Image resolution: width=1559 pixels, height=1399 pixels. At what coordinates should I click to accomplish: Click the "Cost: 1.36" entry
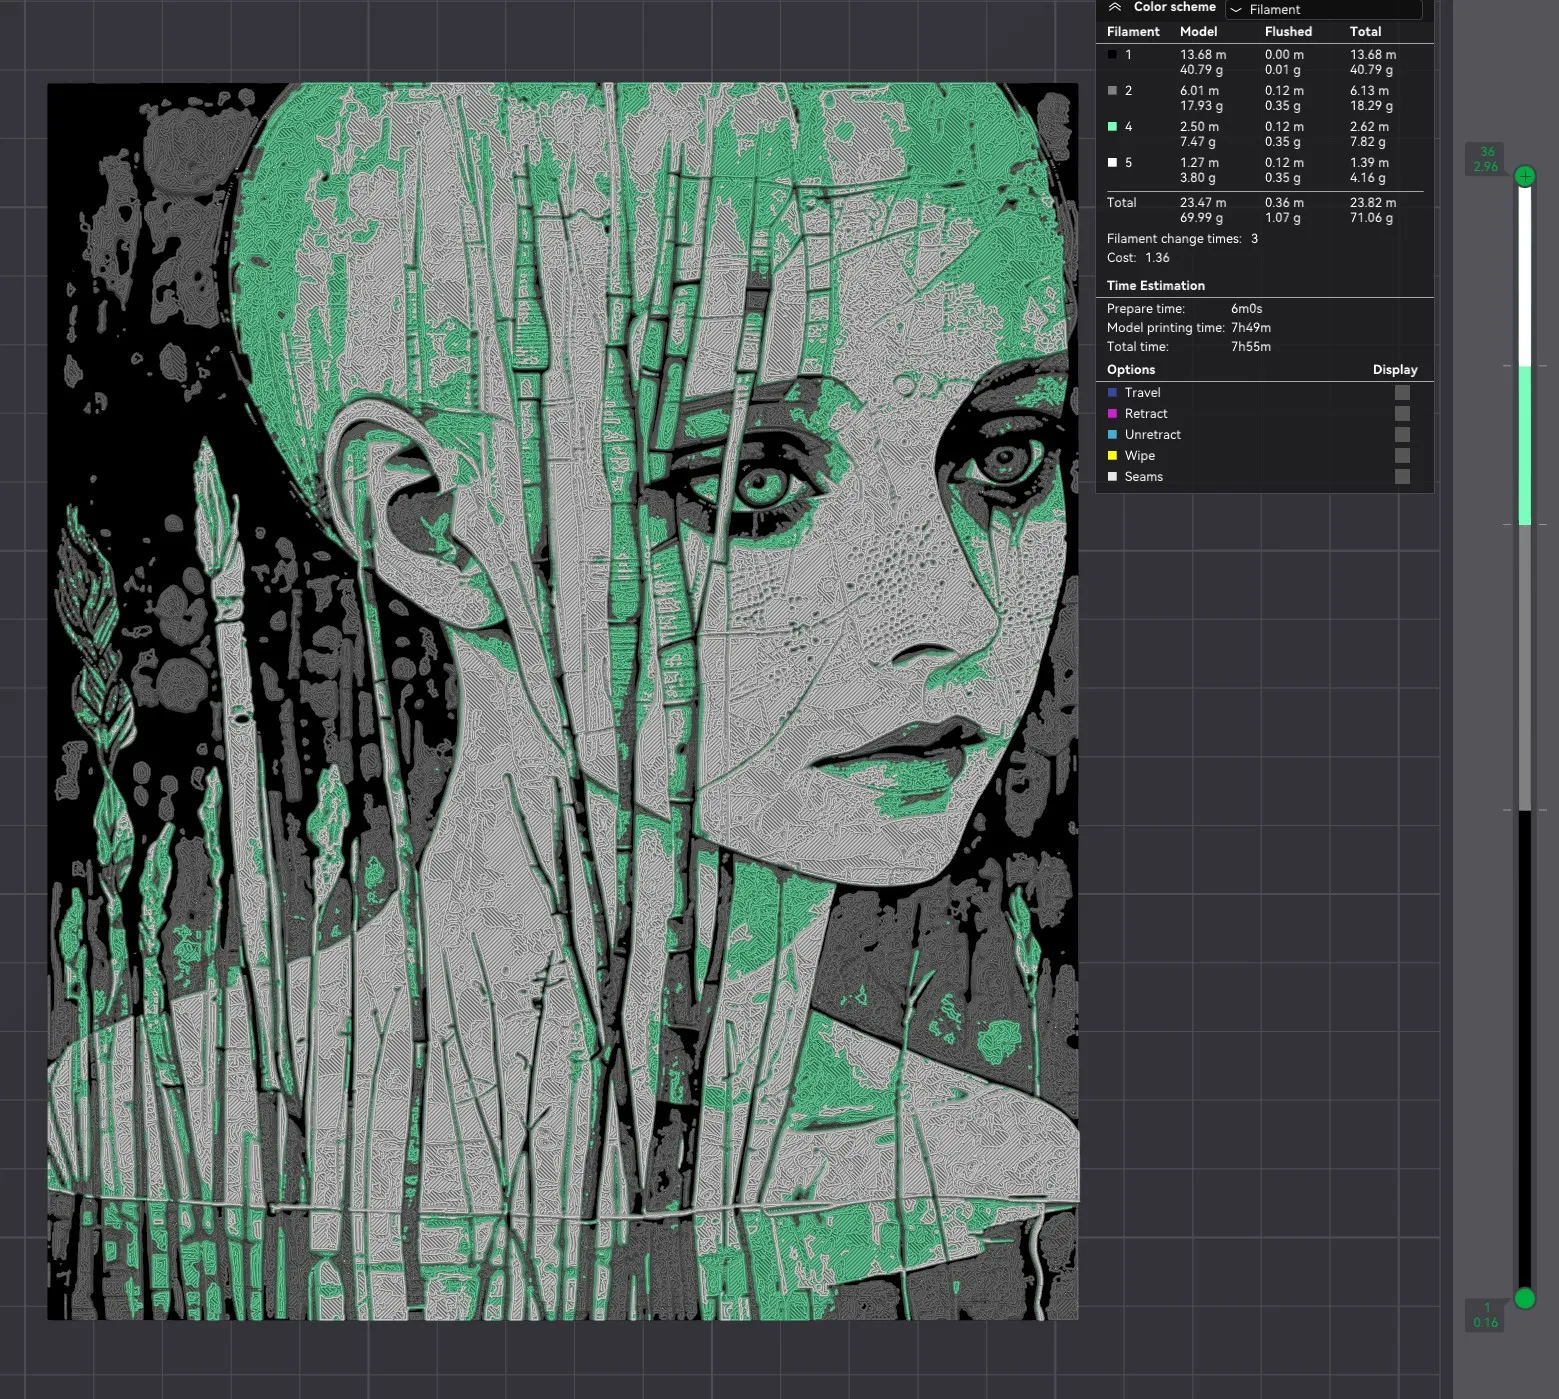coord(1138,258)
